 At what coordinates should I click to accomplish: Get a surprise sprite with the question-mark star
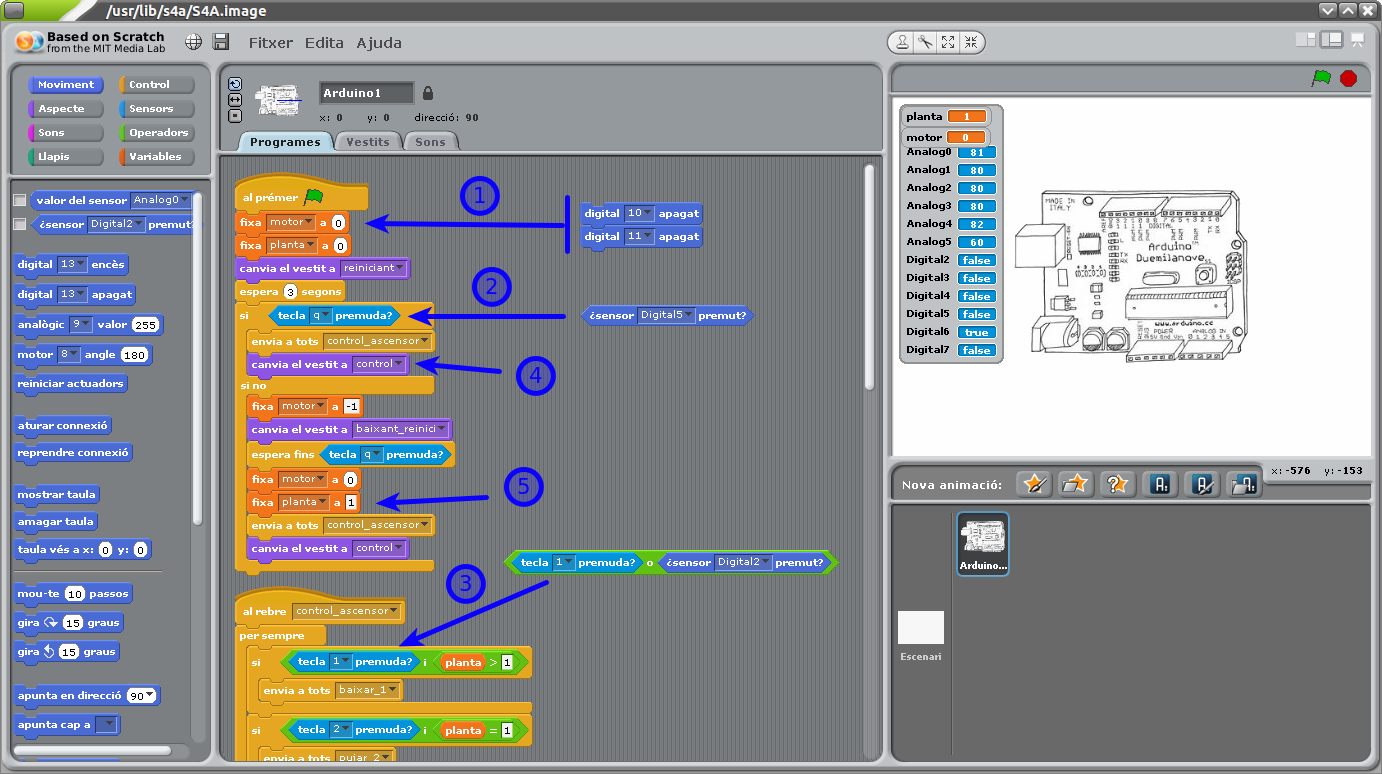(x=1117, y=484)
